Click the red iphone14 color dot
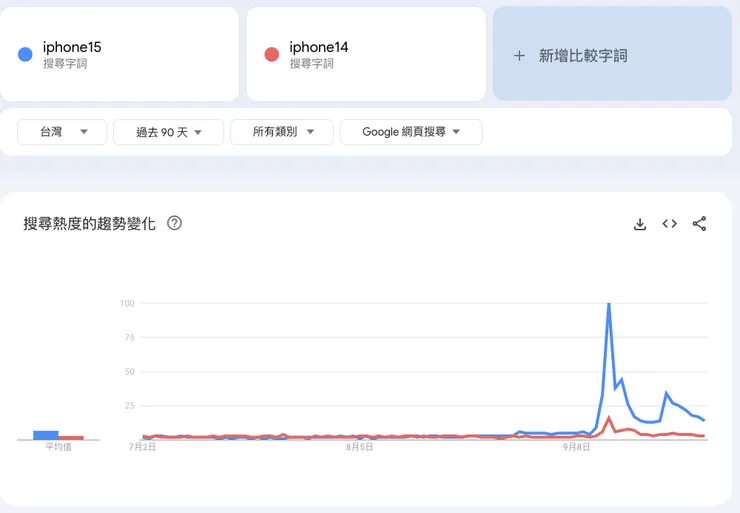 [x=271, y=54]
